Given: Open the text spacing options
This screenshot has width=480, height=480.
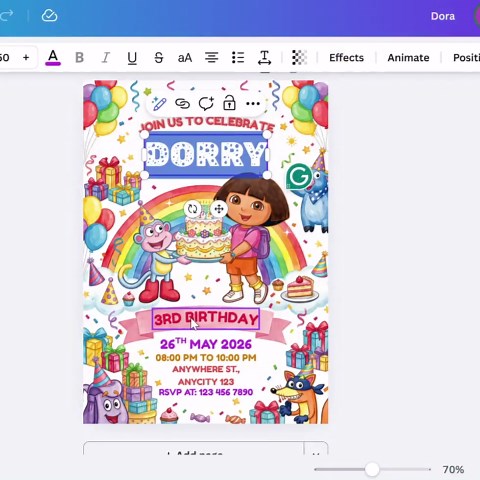Looking at the screenshot, I should pos(264,58).
